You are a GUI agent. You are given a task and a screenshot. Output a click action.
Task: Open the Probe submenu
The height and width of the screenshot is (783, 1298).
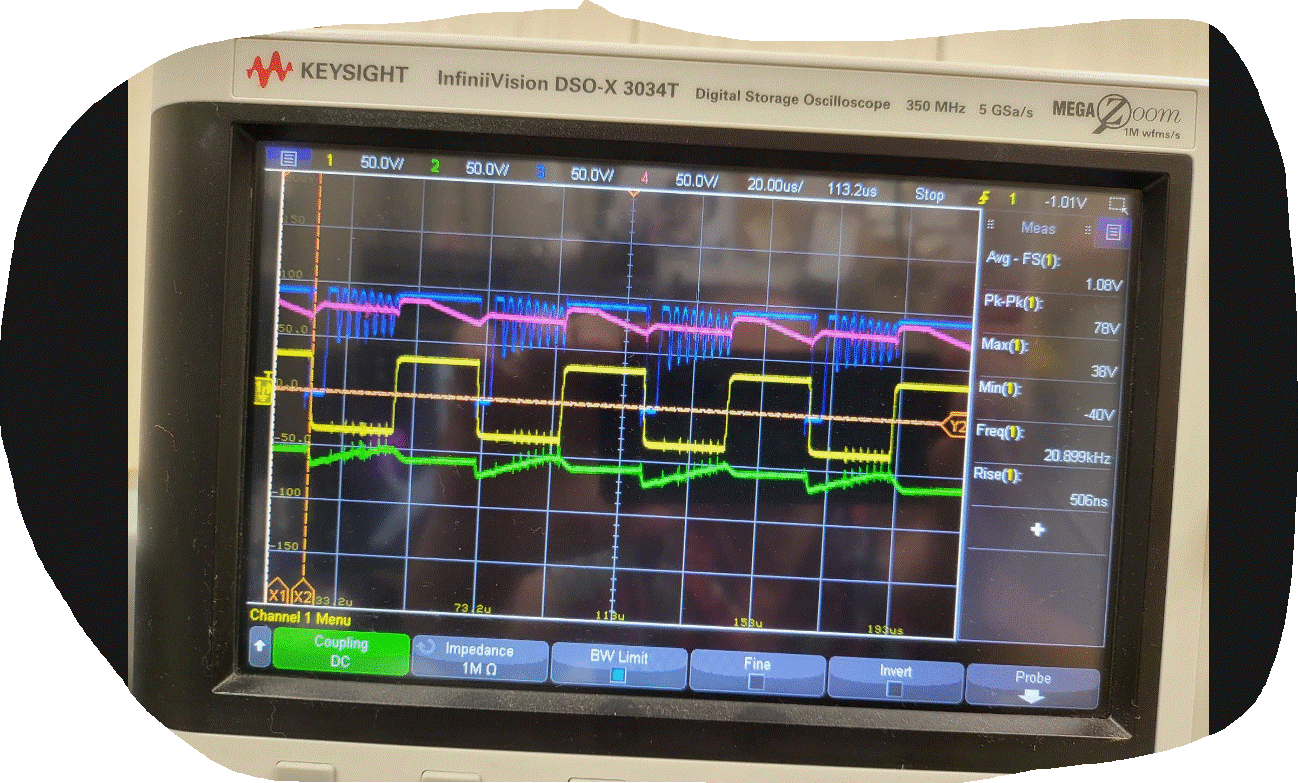point(1032,687)
